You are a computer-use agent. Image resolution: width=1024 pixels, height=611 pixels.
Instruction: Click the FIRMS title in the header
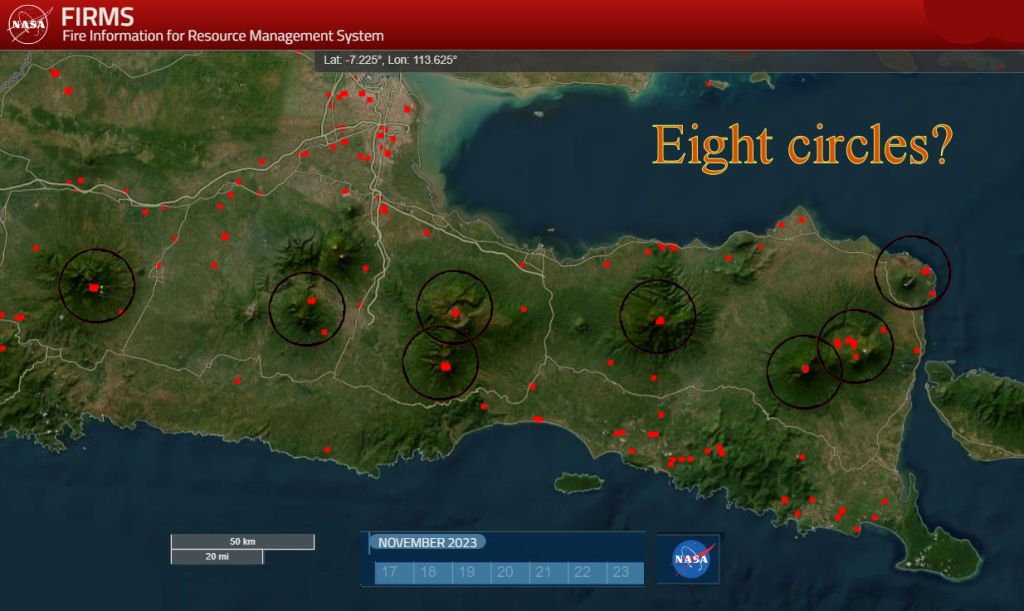pos(97,16)
